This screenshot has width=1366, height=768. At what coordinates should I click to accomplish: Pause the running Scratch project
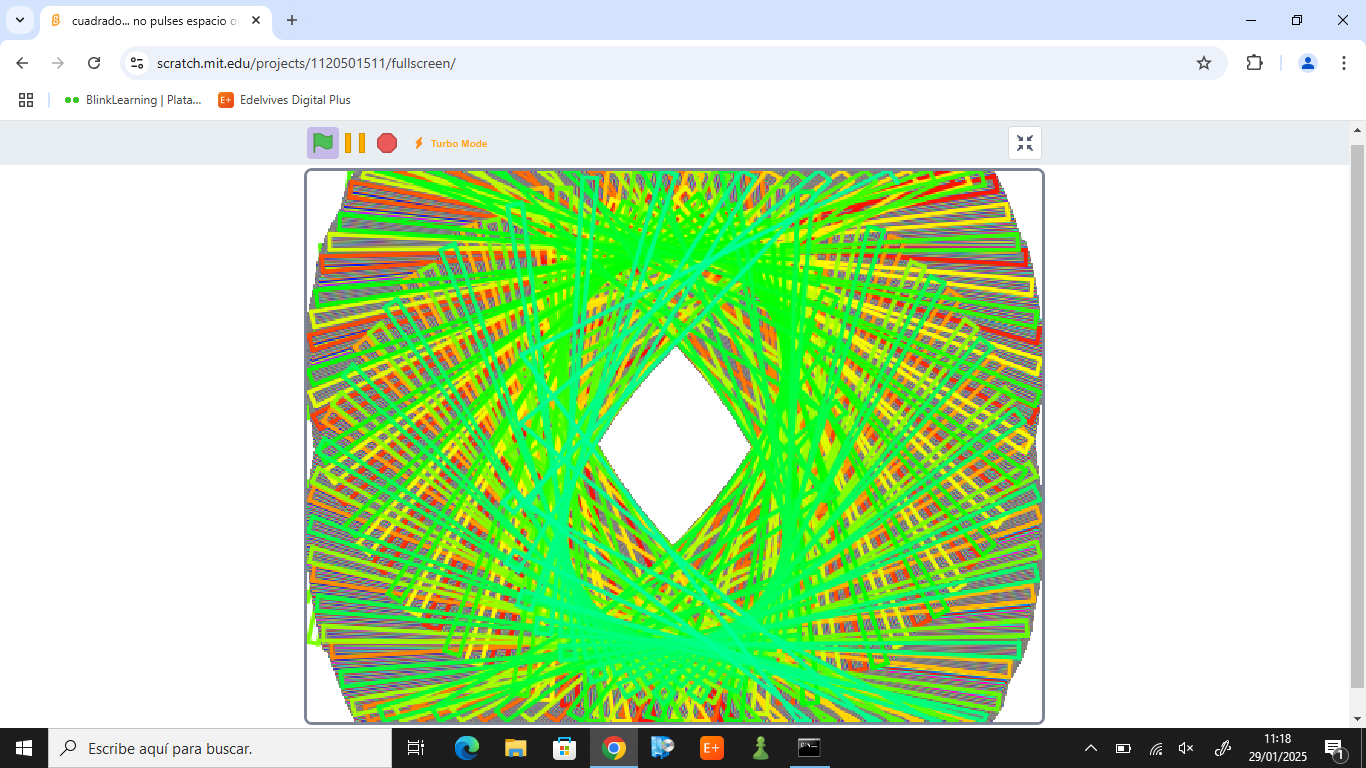pos(355,143)
